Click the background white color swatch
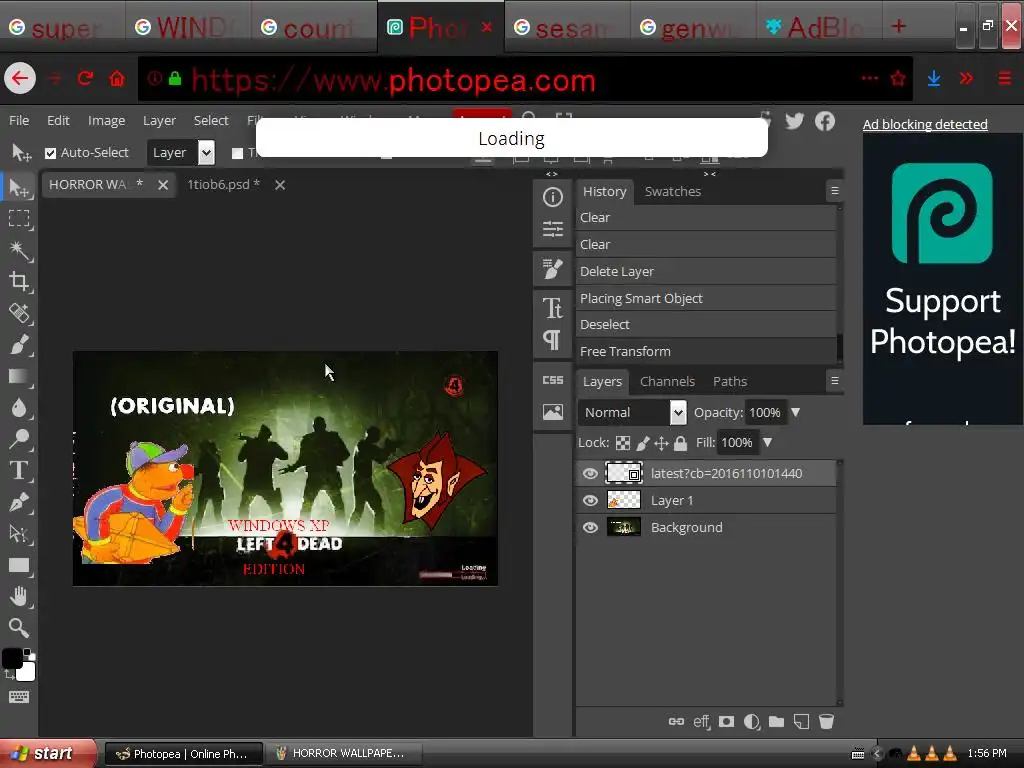Screen dimensions: 1024x768 (x=26, y=671)
